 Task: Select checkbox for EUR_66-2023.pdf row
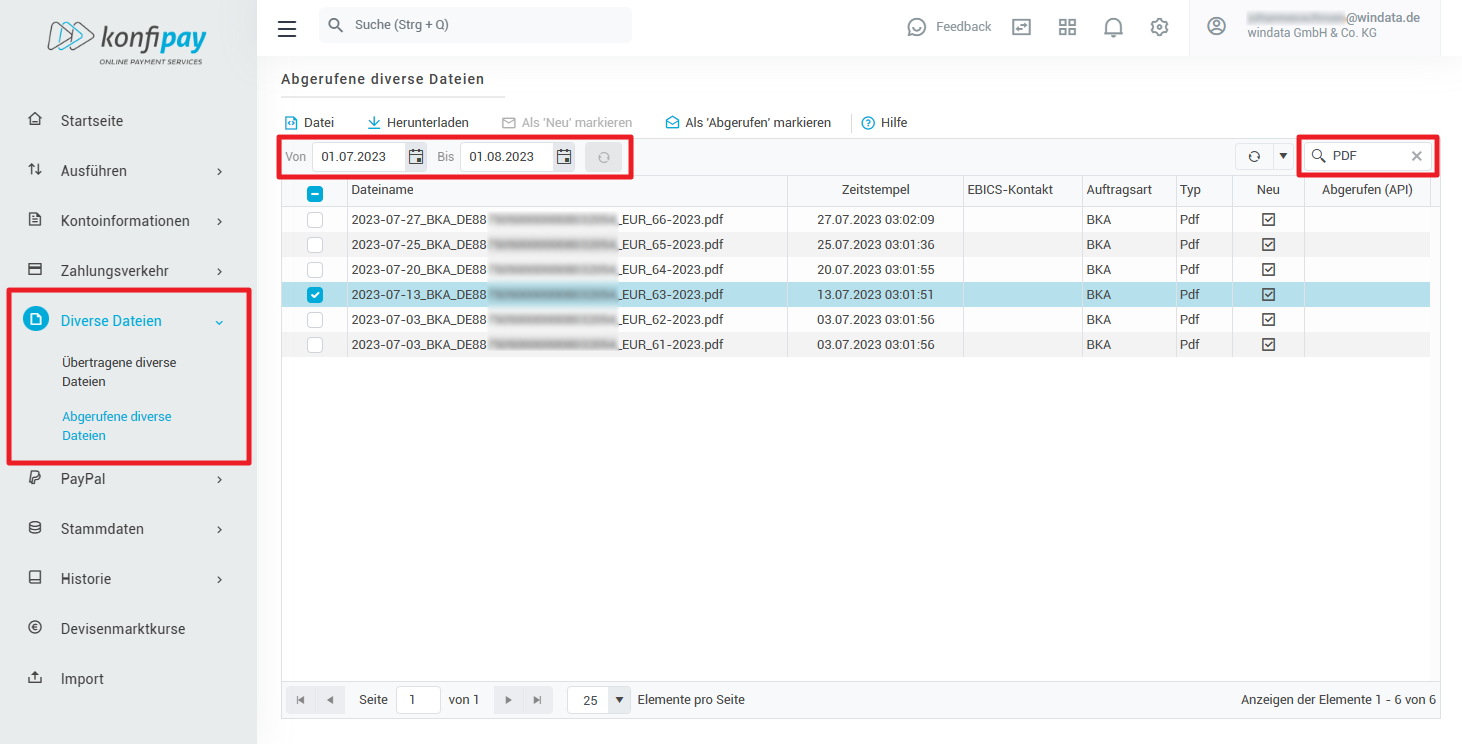click(x=315, y=220)
